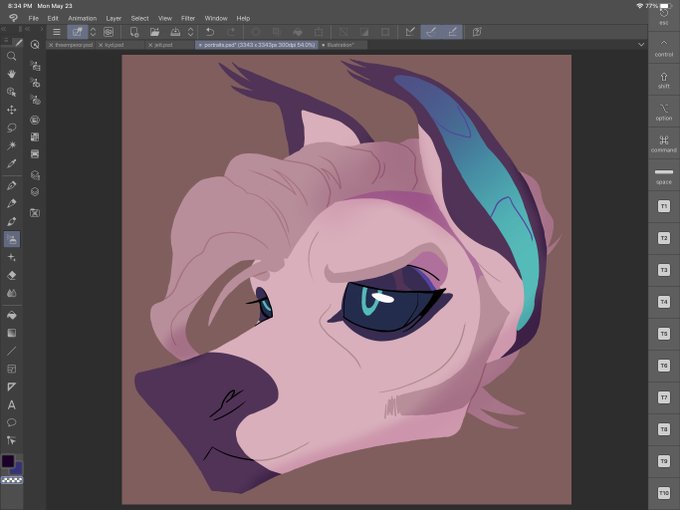
Task: Switch to the Illustration canvas tab
Action: [x=341, y=45]
